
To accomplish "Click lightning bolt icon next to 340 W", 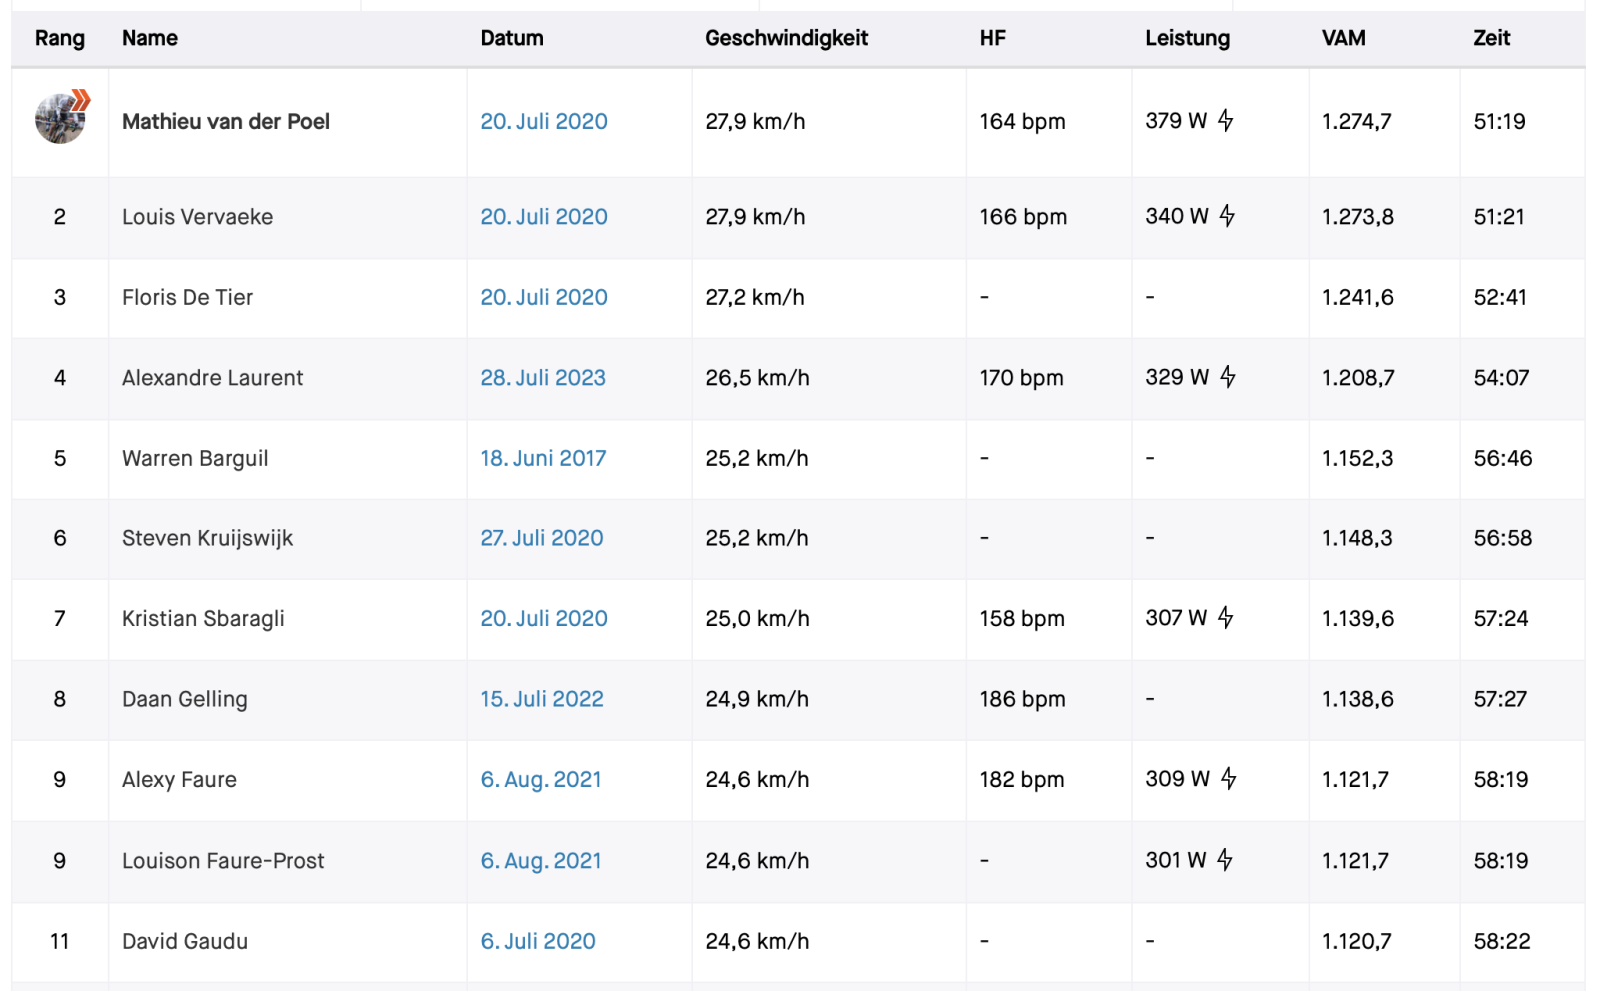I will coord(1227,216).
